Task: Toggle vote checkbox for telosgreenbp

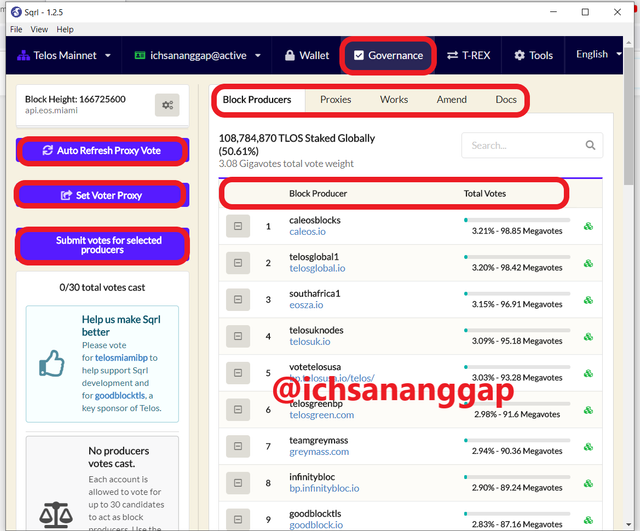Action: click(x=238, y=409)
